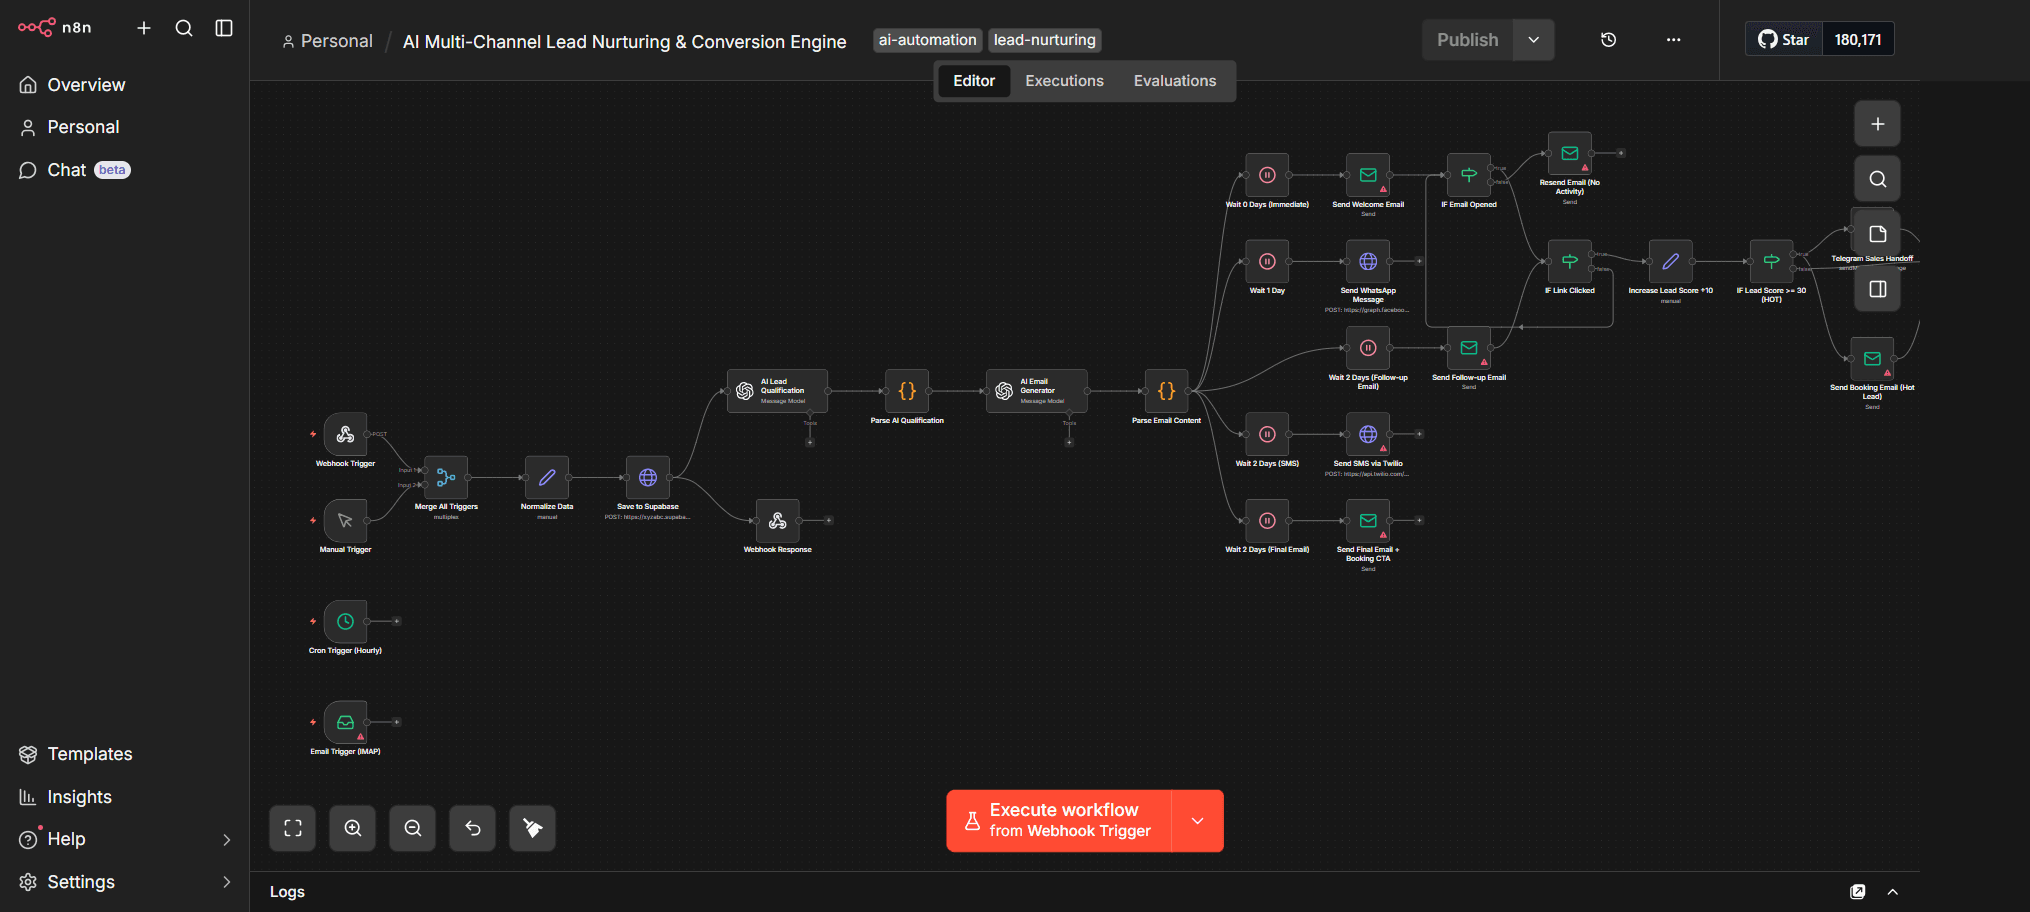The height and width of the screenshot is (912, 2030).
Task: Switch to the Evaluations tab
Action: pos(1175,80)
